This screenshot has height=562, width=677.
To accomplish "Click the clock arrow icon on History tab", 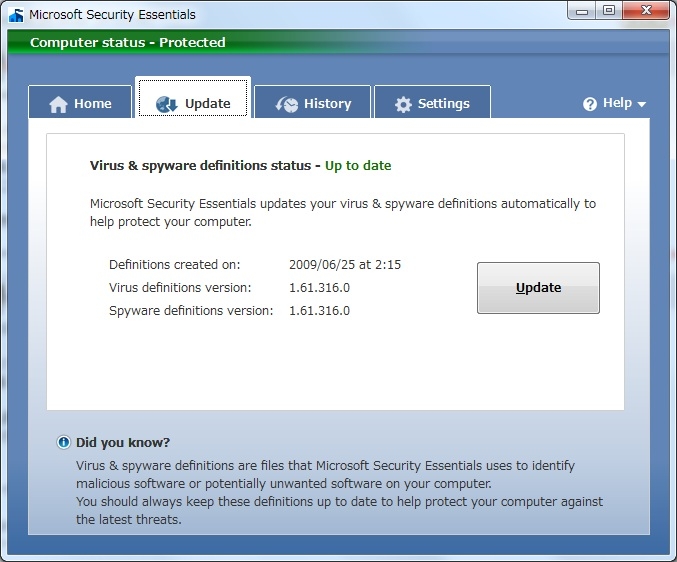I will pos(287,104).
